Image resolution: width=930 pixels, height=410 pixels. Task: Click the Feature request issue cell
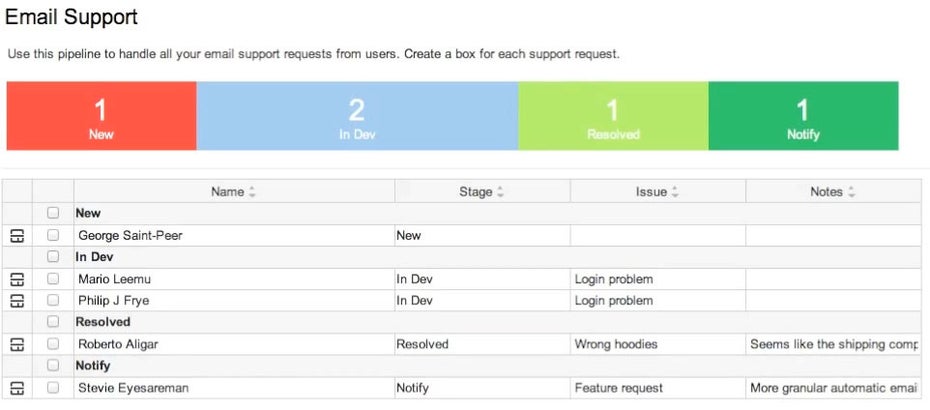[x=658, y=388]
